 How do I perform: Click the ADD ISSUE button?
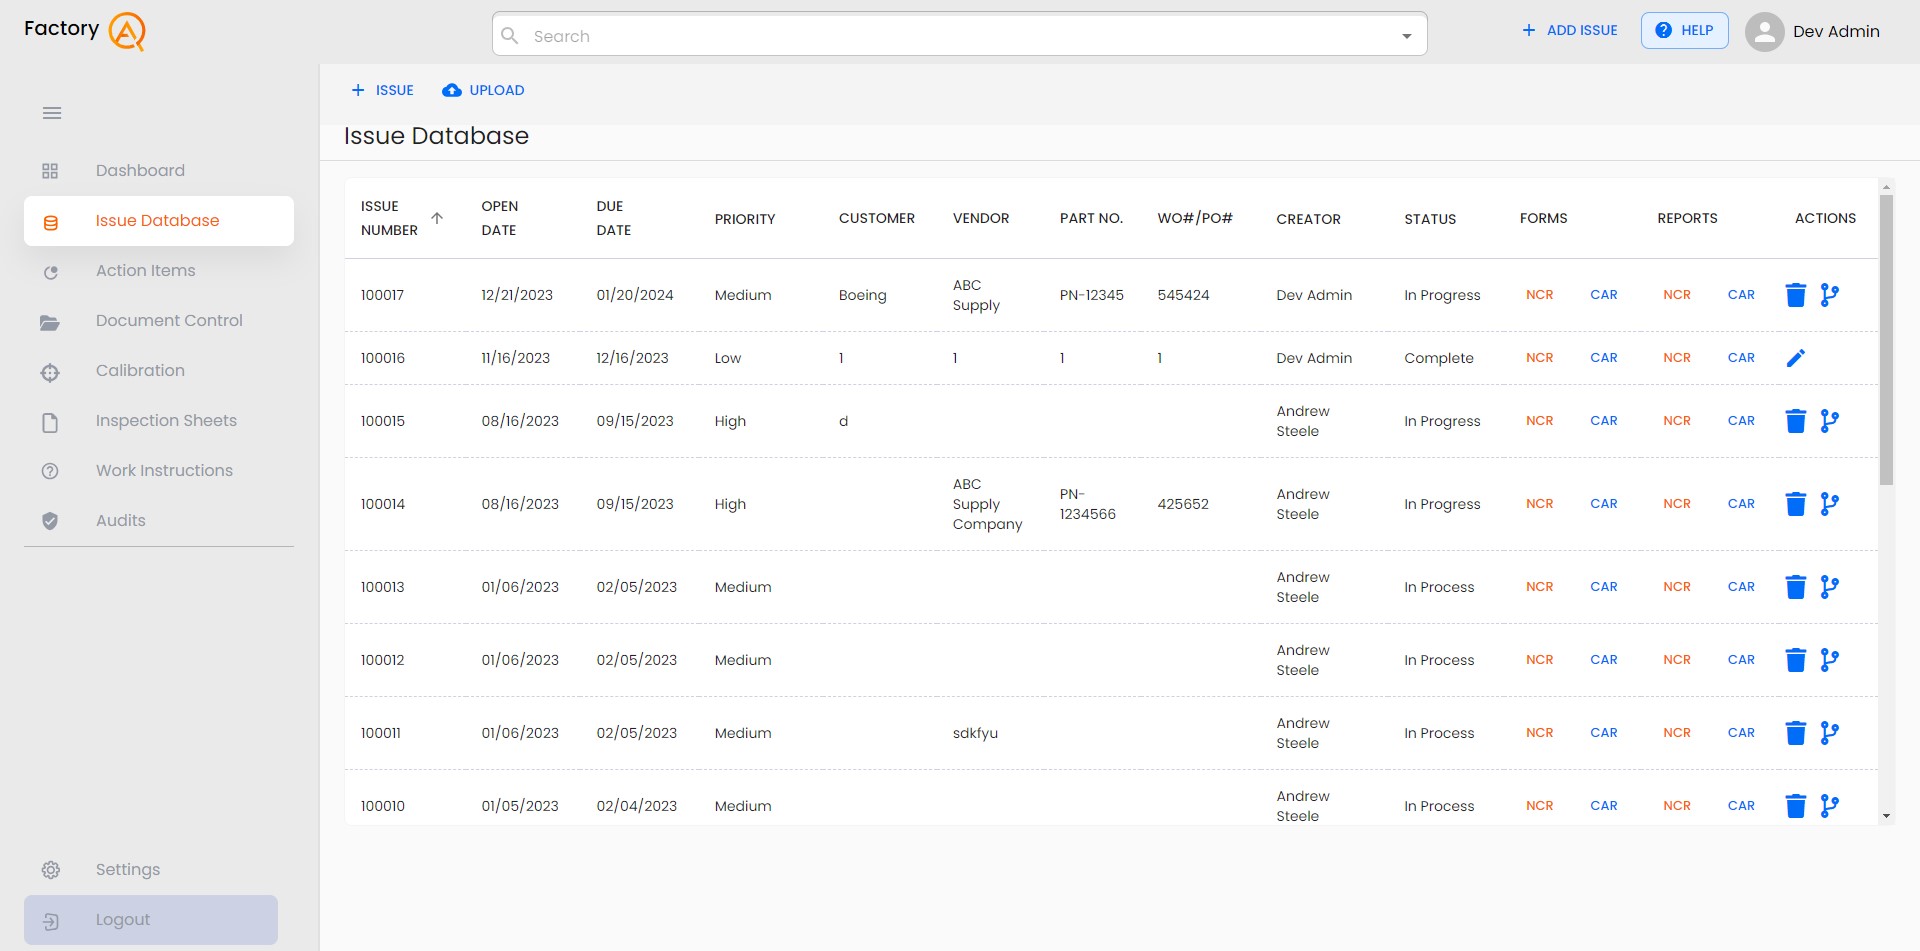[x=1568, y=30]
